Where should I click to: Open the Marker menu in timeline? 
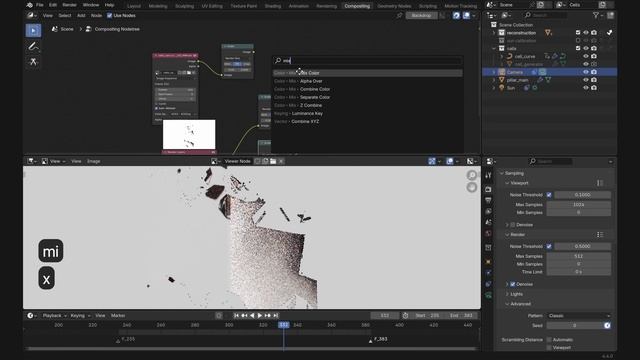click(x=118, y=316)
